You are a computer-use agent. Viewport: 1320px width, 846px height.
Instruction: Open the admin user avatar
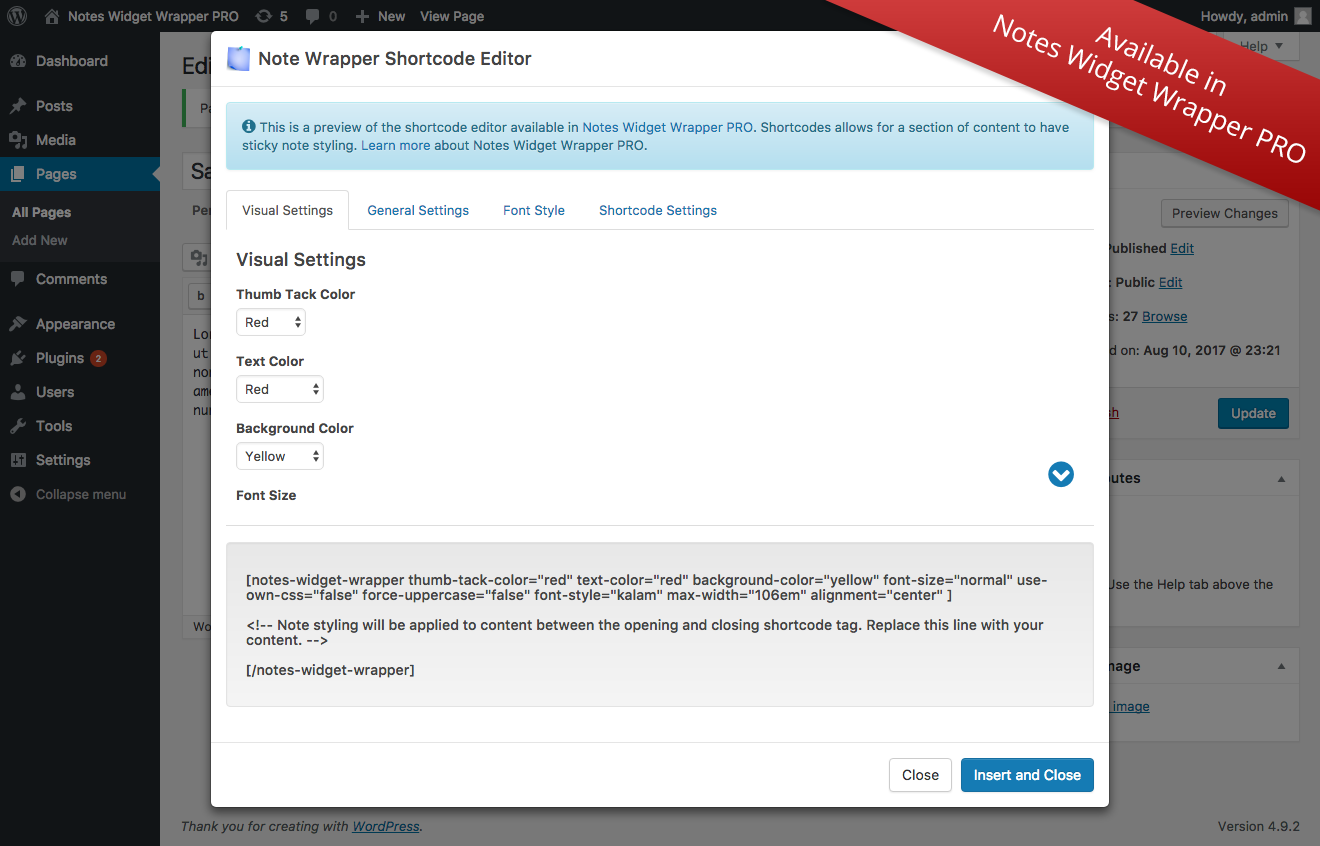coord(1302,16)
